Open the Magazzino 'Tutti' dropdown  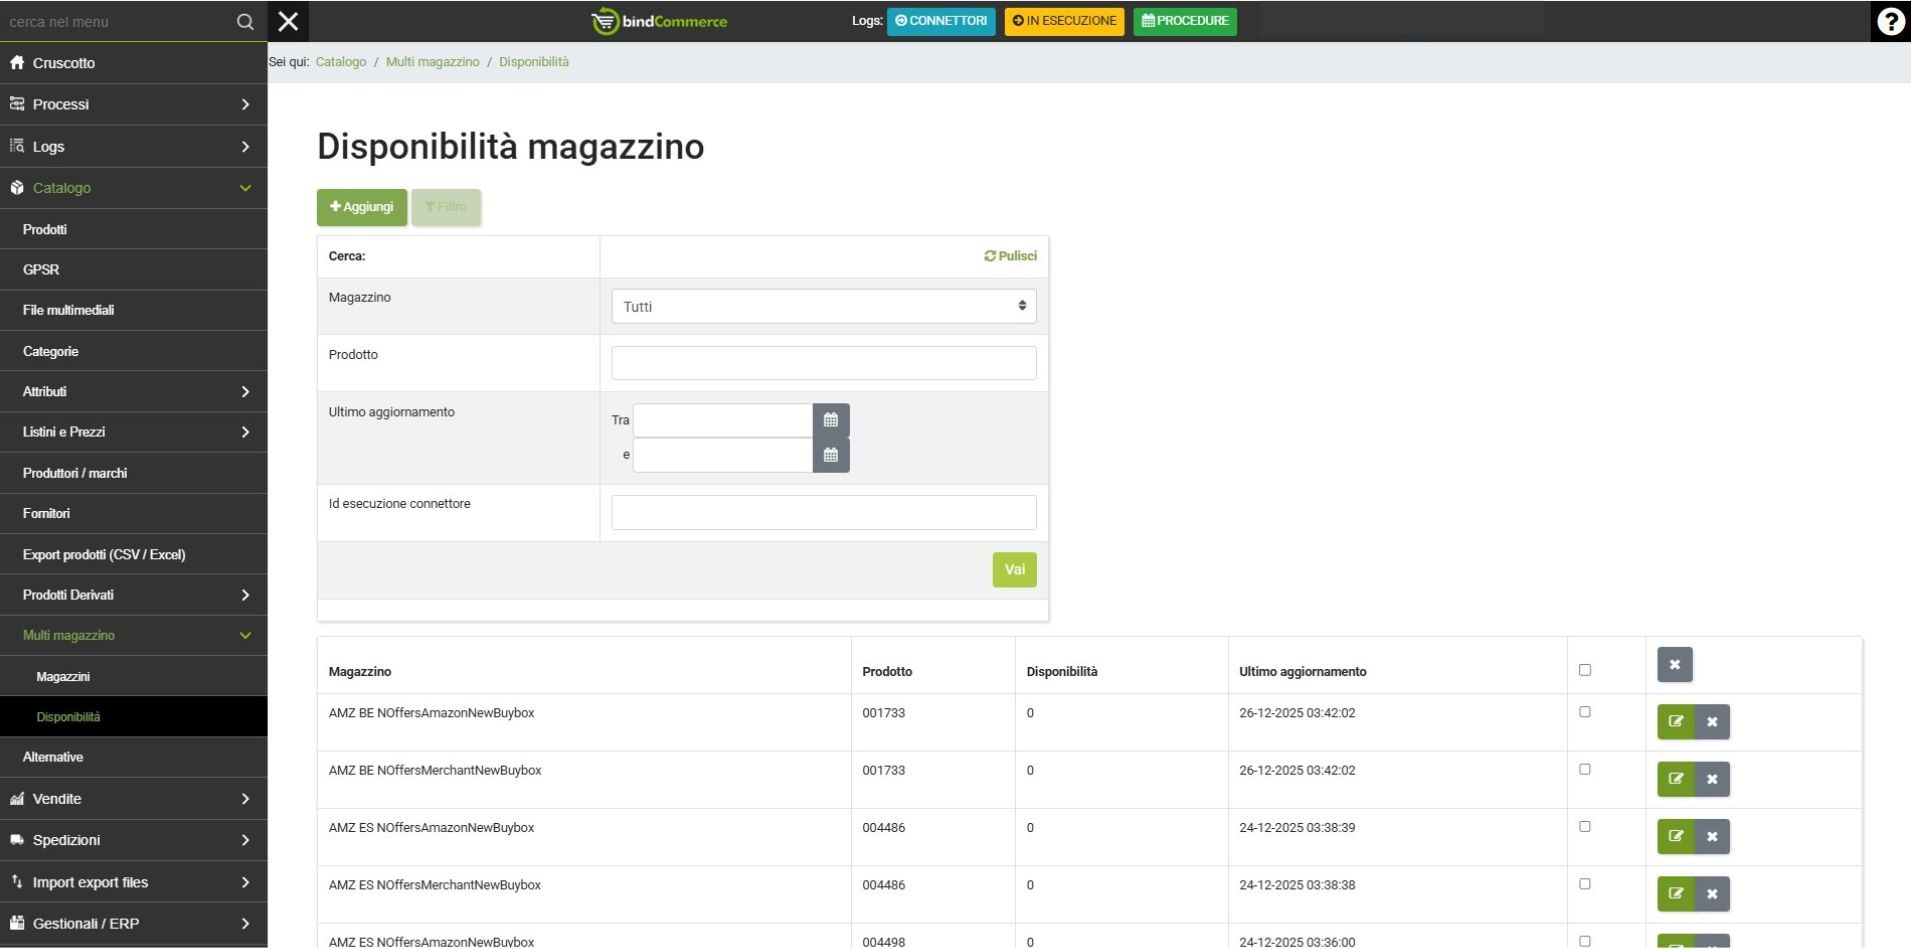pos(823,307)
